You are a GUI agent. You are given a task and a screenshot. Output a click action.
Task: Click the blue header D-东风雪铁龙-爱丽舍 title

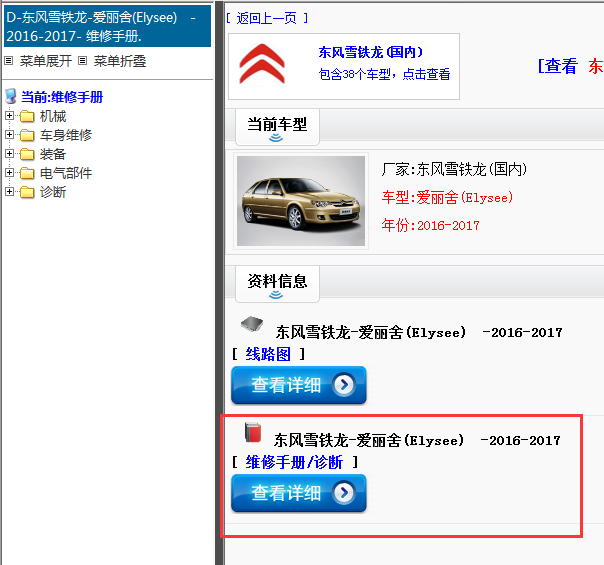(107, 26)
